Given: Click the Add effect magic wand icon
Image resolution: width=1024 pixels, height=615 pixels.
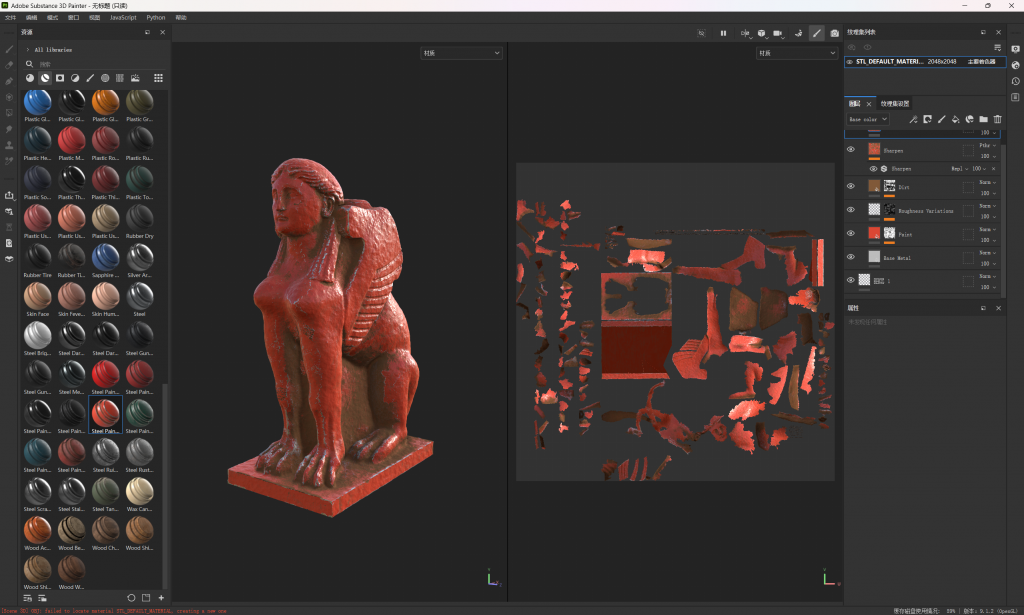Looking at the screenshot, I should [x=913, y=119].
